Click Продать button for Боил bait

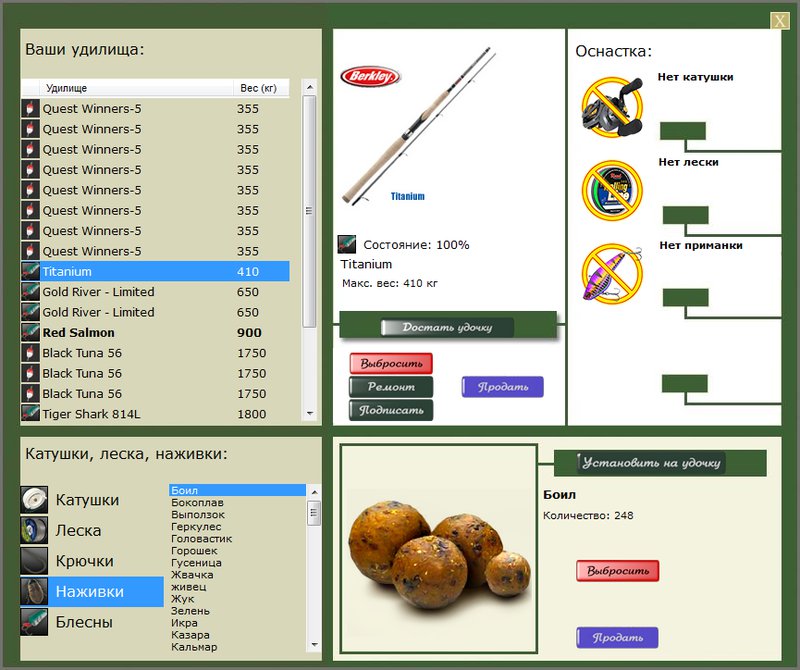pos(617,638)
